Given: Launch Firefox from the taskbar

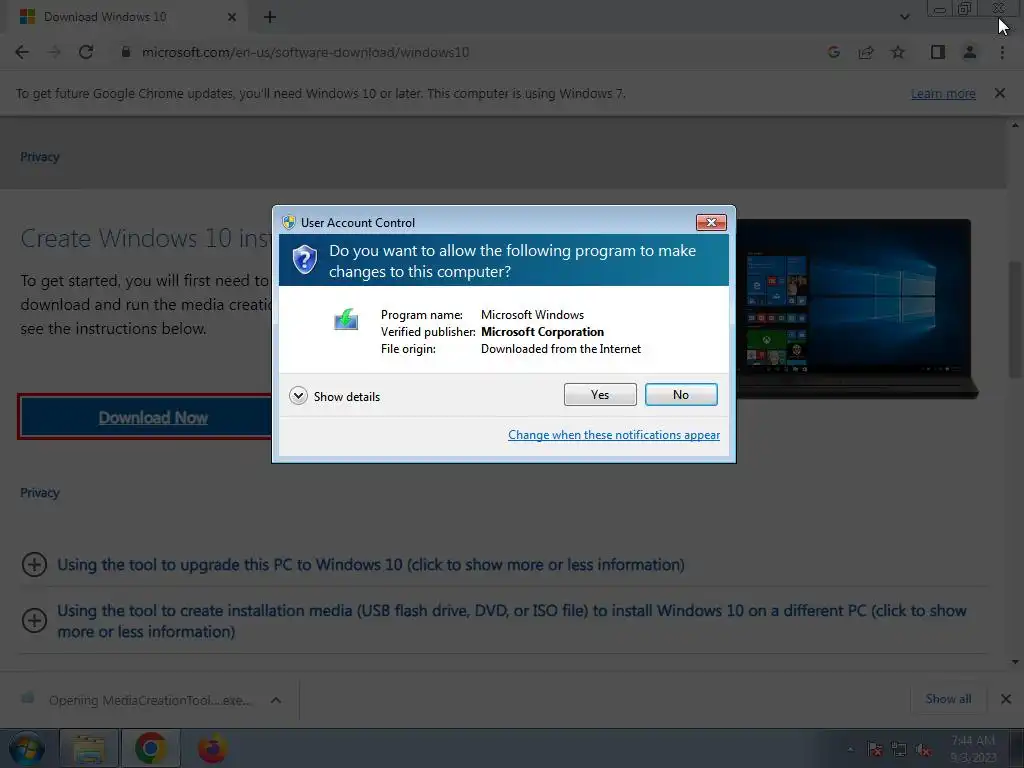Looking at the screenshot, I should click(212, 749).
